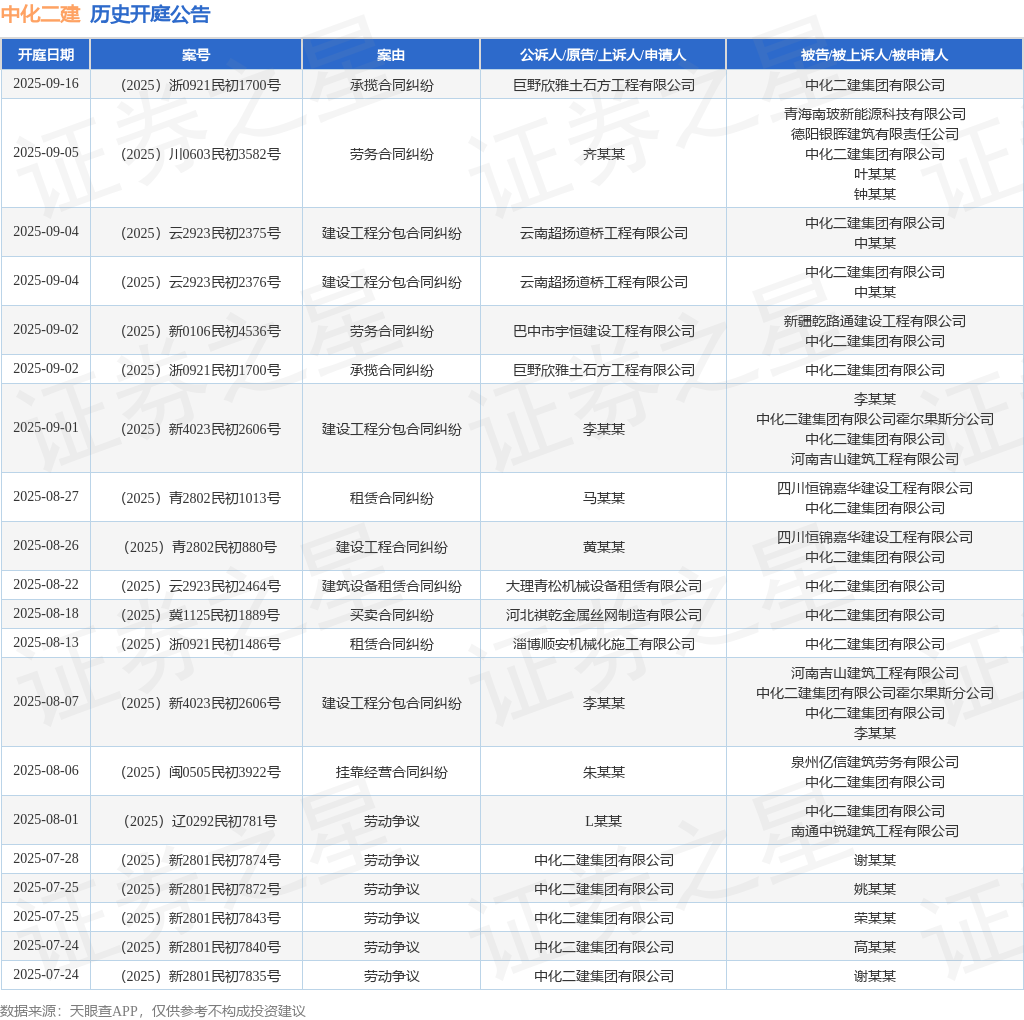Click the 开庭日期 column header
This screenshot has height=1020, width=1024.
[46, 55]
